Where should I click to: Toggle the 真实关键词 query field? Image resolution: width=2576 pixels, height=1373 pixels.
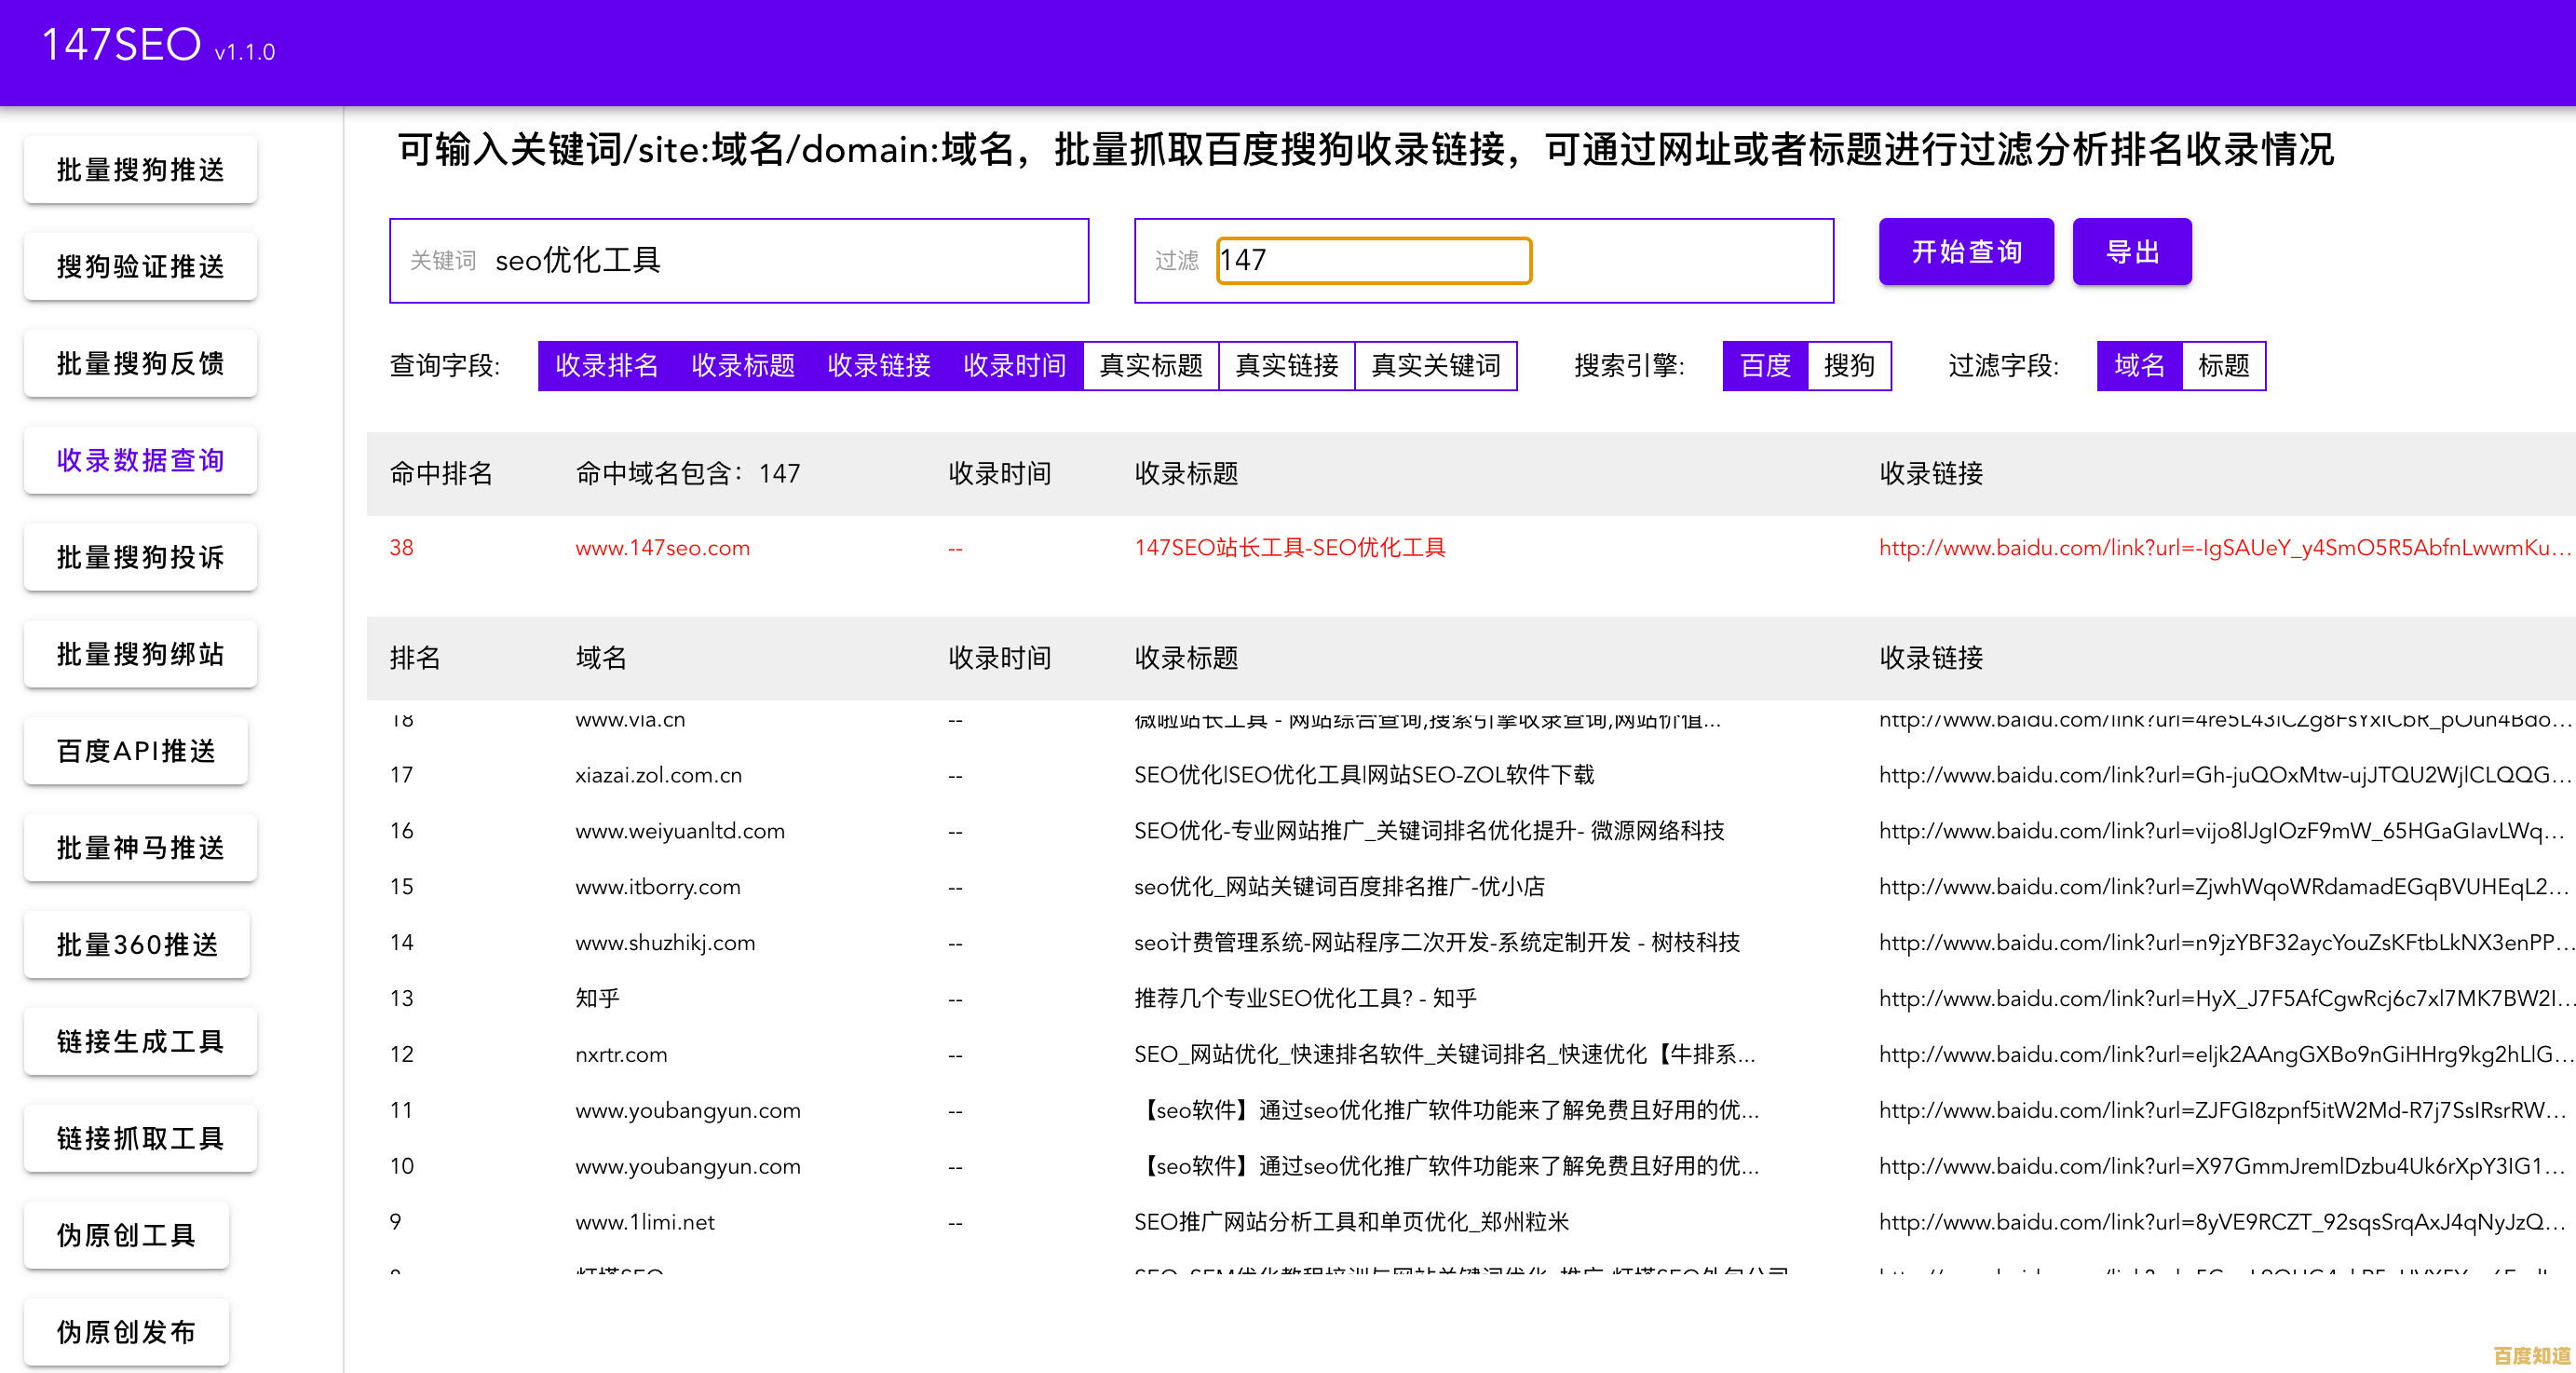1436,365
